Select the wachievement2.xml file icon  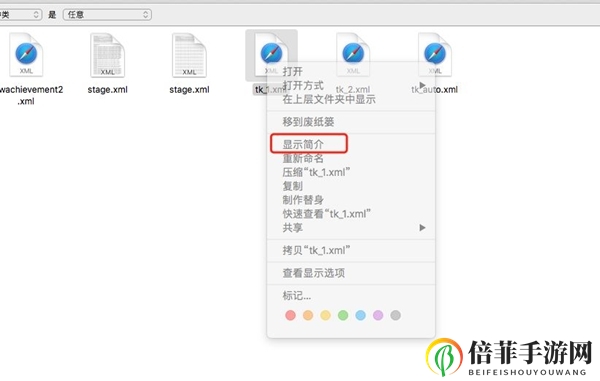click(26, 55)
